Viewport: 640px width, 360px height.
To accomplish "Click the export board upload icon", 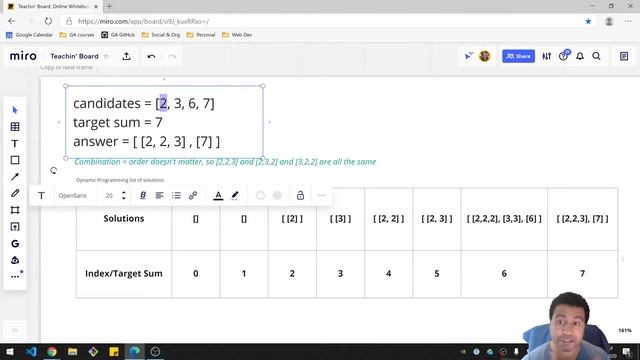I will tap(127, 56).
